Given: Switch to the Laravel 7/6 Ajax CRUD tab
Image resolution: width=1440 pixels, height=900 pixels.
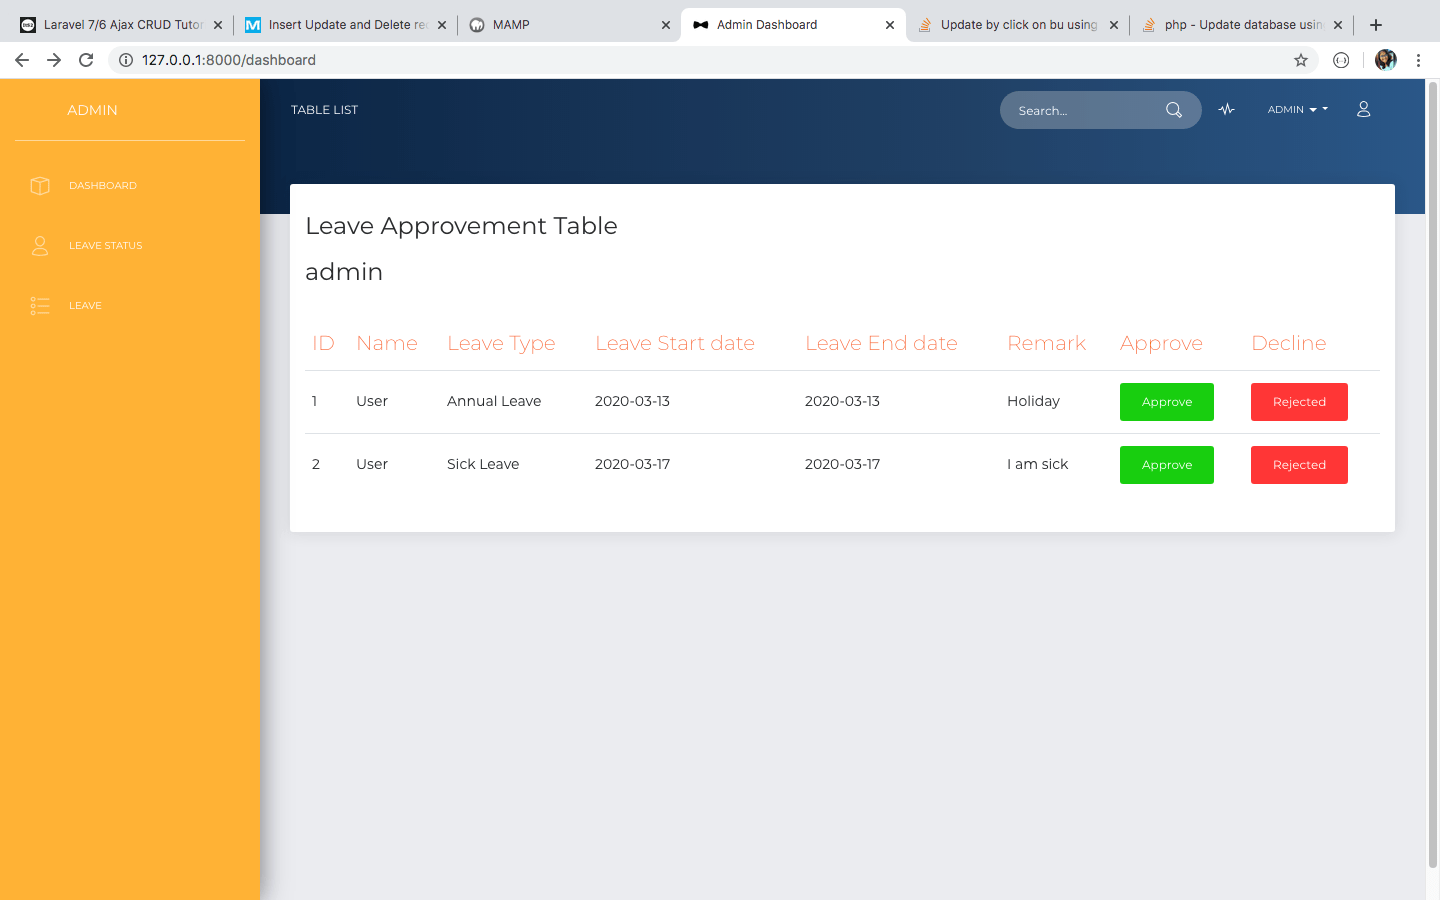Looking at the screenshot, I should (x=122, y=25).
